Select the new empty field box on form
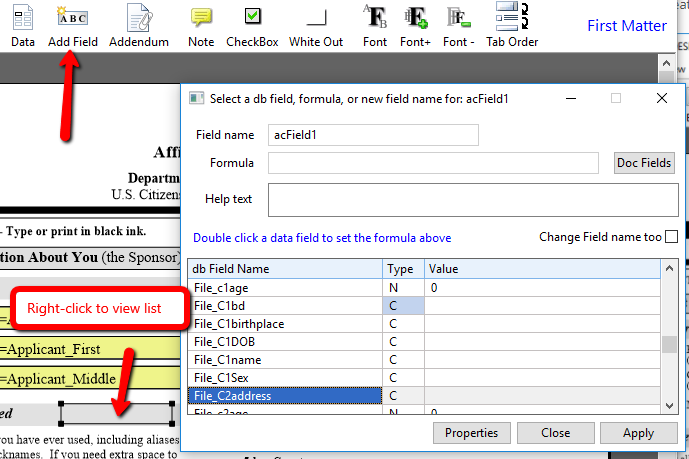Viewport: 689px width, 459px height. pyautogui.click(x=116, y=413)
